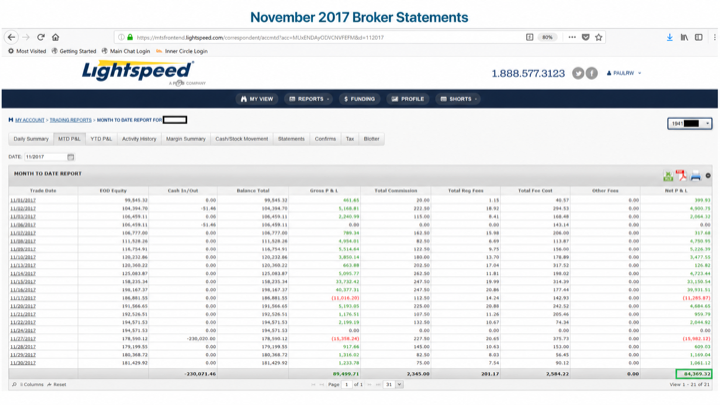Collapse the report panel with round toggle
The image size is (720, 405).
point(708,175)
